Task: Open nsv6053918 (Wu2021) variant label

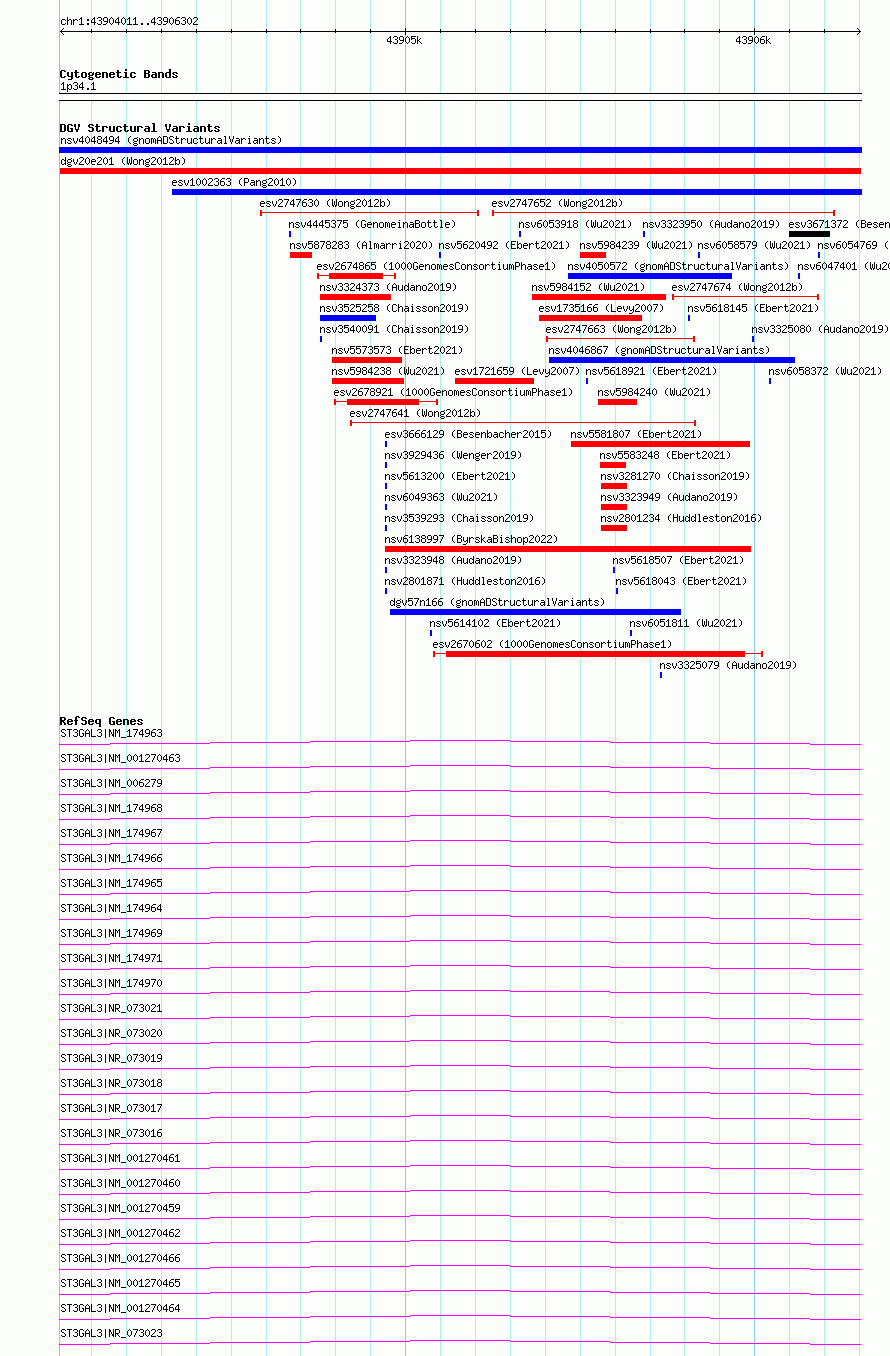Action: click(x=576, y=224)
